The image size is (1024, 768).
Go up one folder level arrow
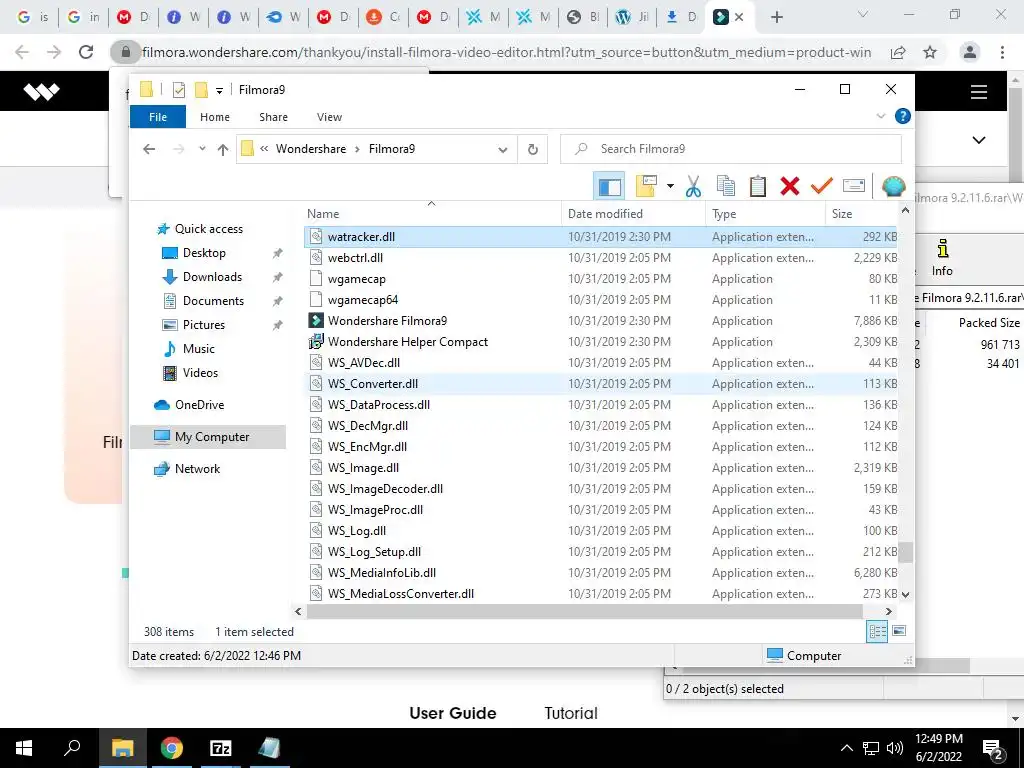click(x=223, y=150)
